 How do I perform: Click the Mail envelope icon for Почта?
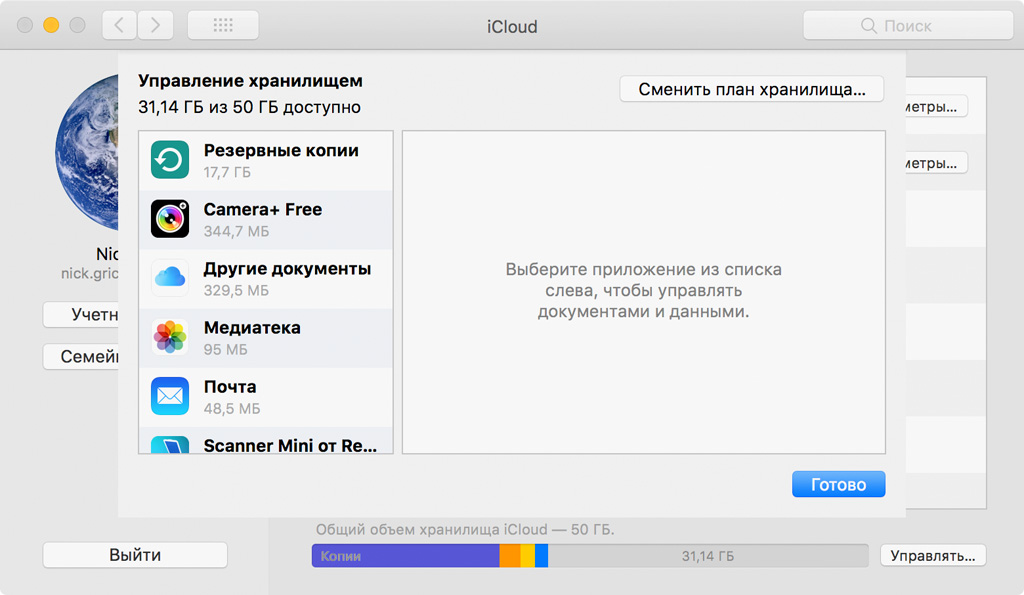coord(170,396)
